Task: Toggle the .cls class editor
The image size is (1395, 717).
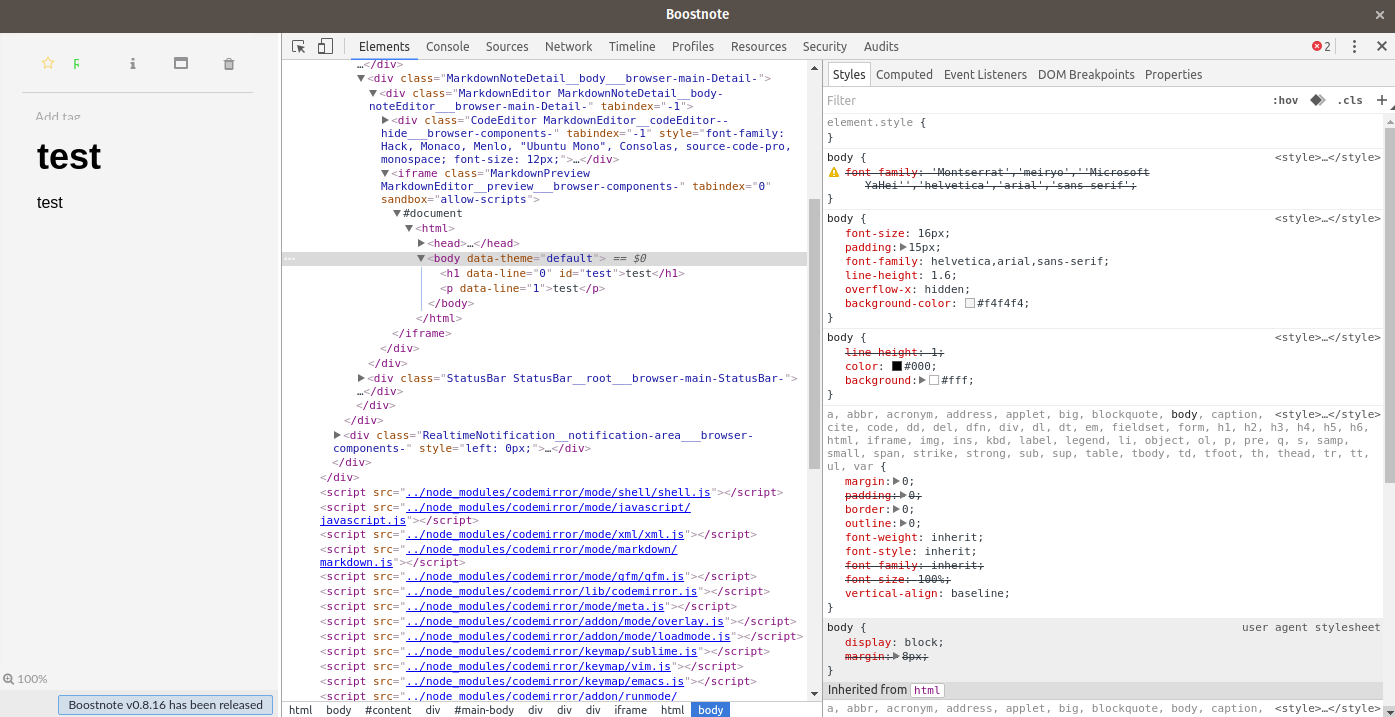Action: click(x=1351, y=100)
